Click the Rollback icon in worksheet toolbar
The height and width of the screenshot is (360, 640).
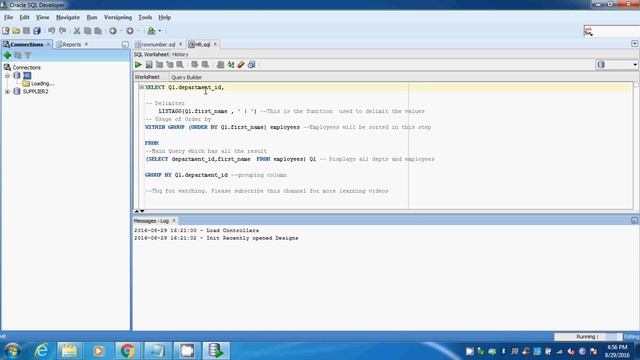tap(205, 64)
